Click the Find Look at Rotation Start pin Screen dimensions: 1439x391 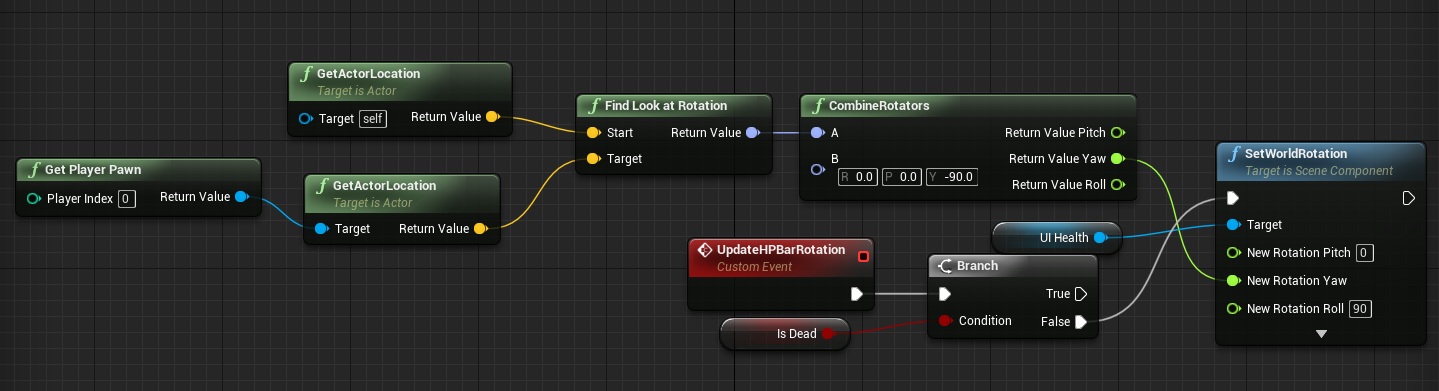(x=593, y=132)
